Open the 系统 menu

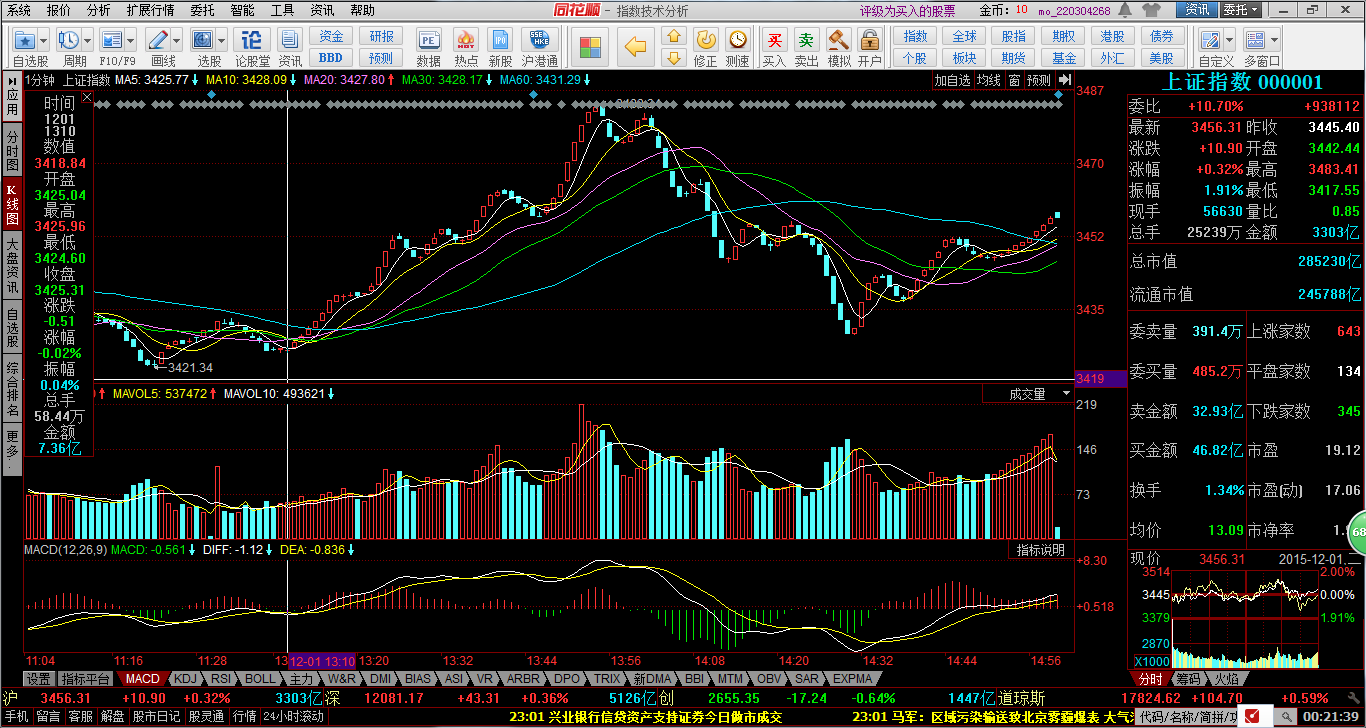click(x=19, y=9)
